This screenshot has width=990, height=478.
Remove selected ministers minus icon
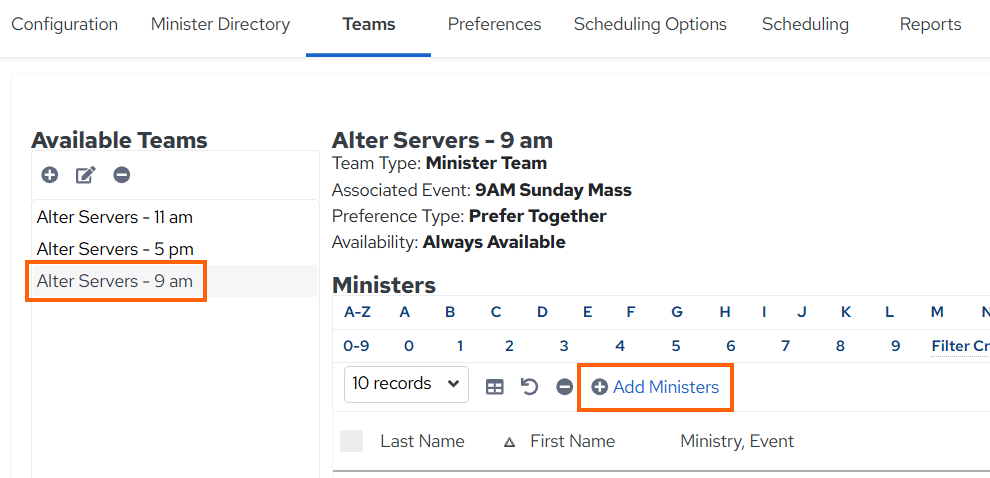[564, 387]
